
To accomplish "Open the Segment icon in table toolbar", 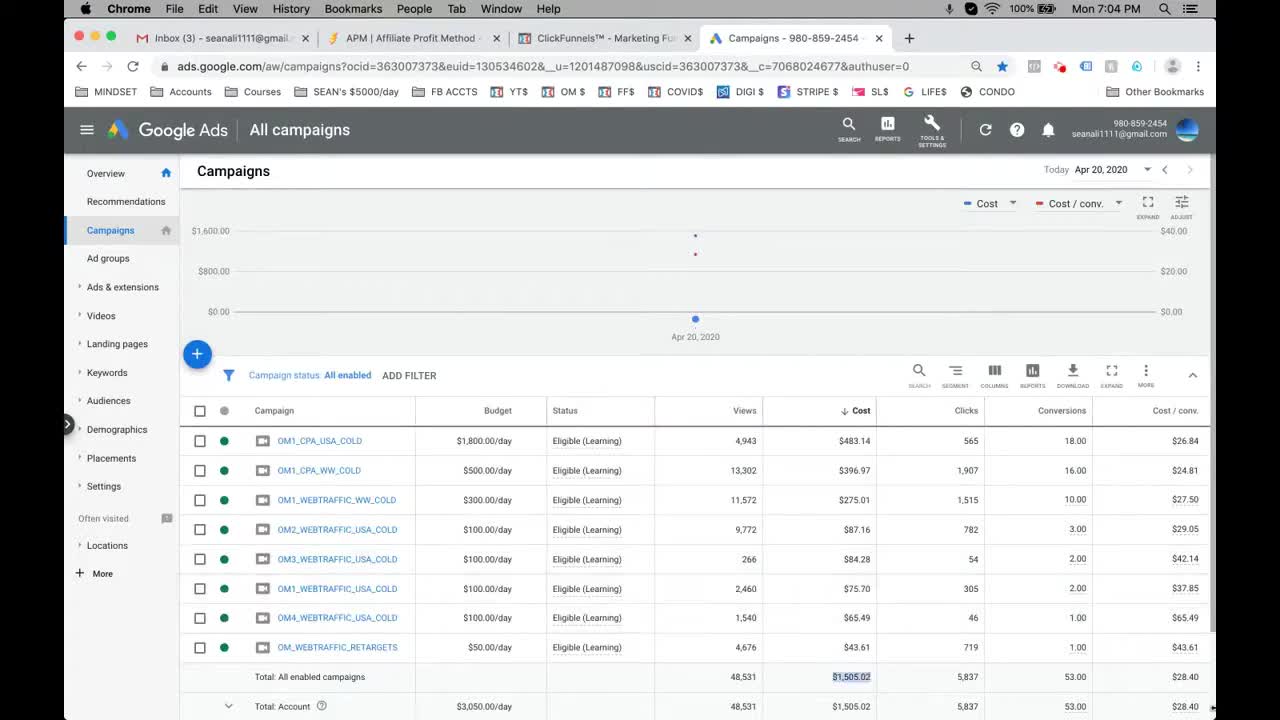I will 956,371.
